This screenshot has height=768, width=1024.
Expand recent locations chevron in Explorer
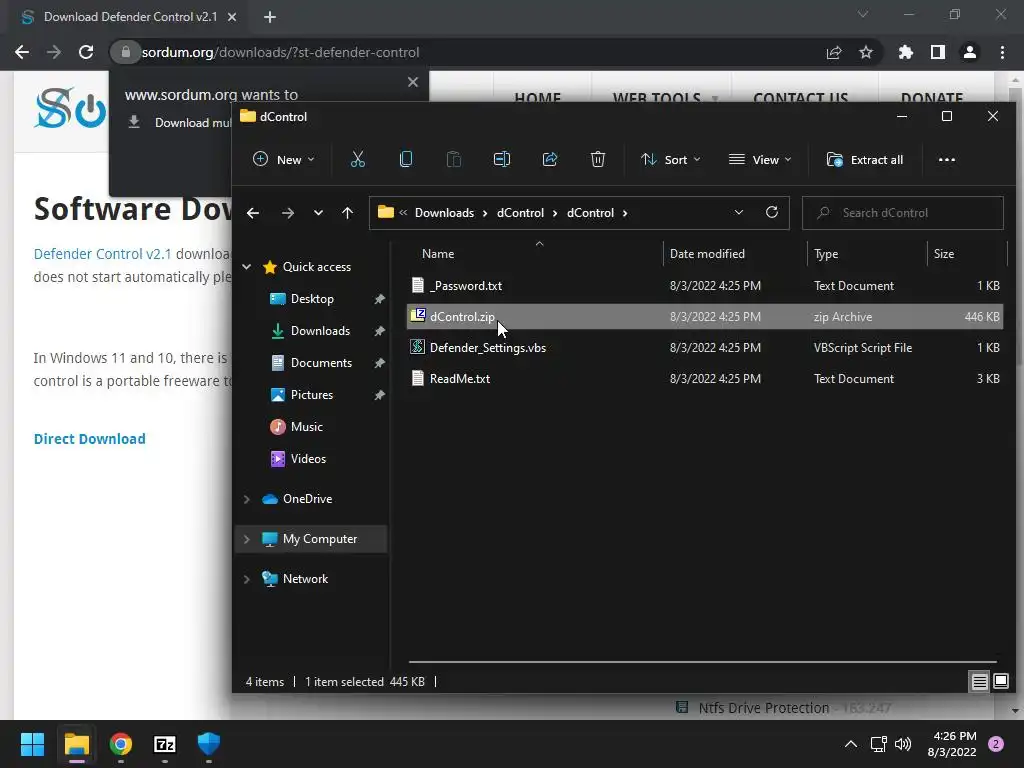point(318,213)
